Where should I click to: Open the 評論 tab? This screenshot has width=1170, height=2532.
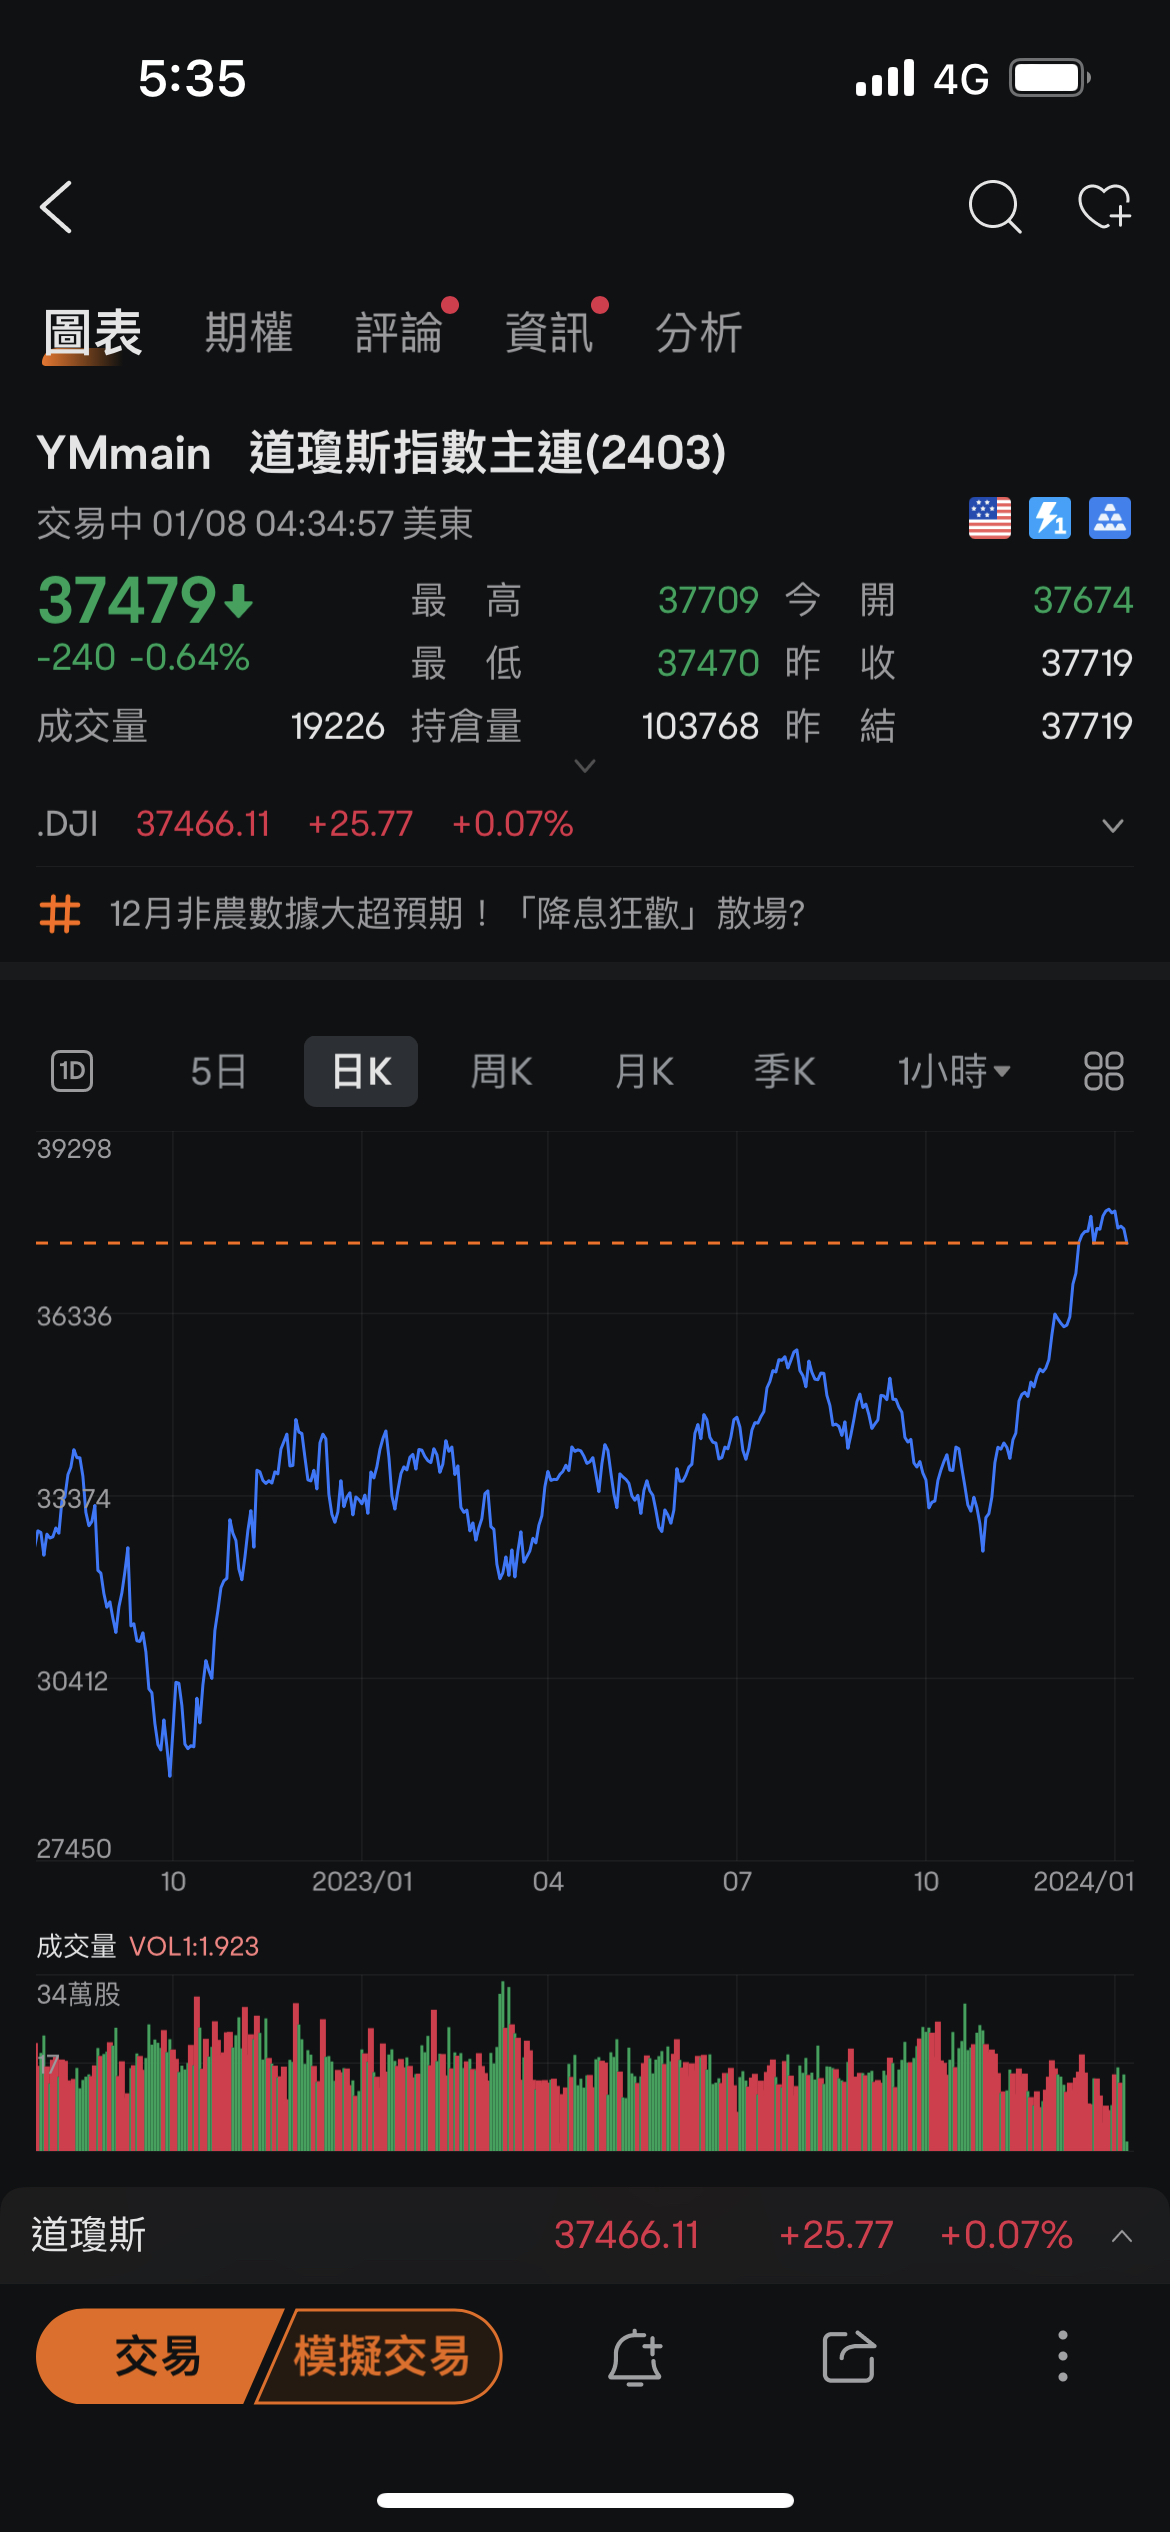pyautogui.click(x=399, y=333)
